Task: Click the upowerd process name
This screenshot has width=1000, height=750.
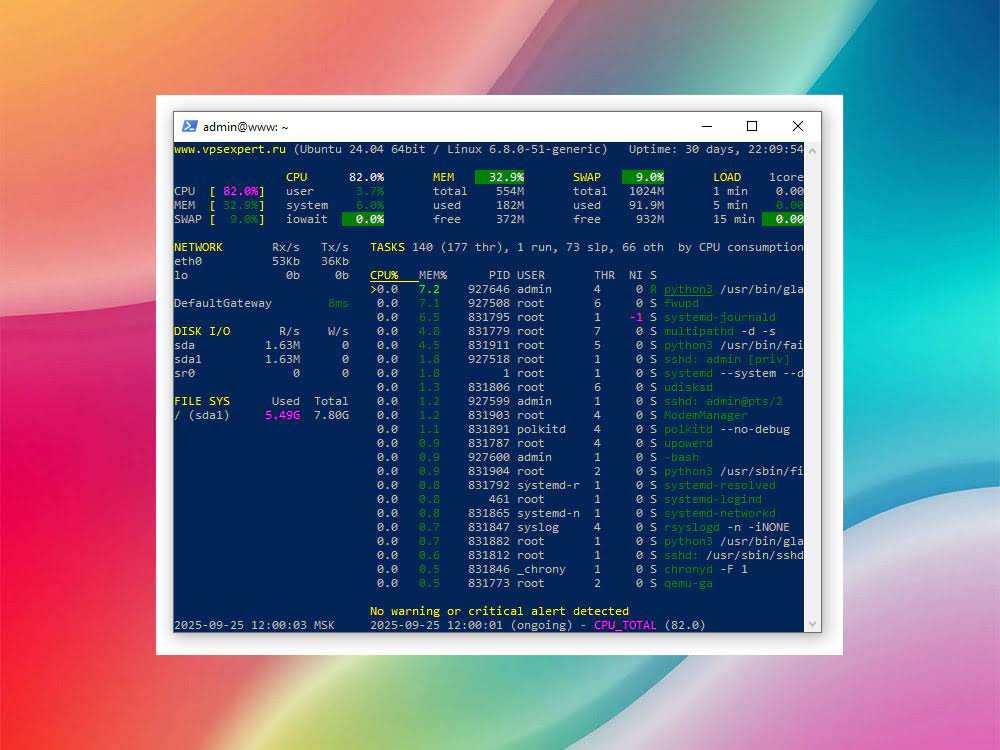Action: [x=688, y=444]
